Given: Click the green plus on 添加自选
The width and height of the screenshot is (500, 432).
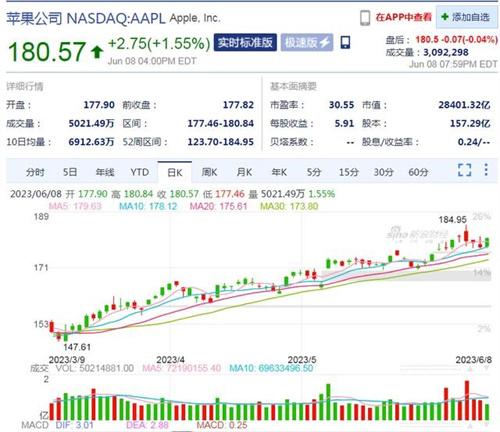Looking at the screenshot, I should (x=445, y=17).
